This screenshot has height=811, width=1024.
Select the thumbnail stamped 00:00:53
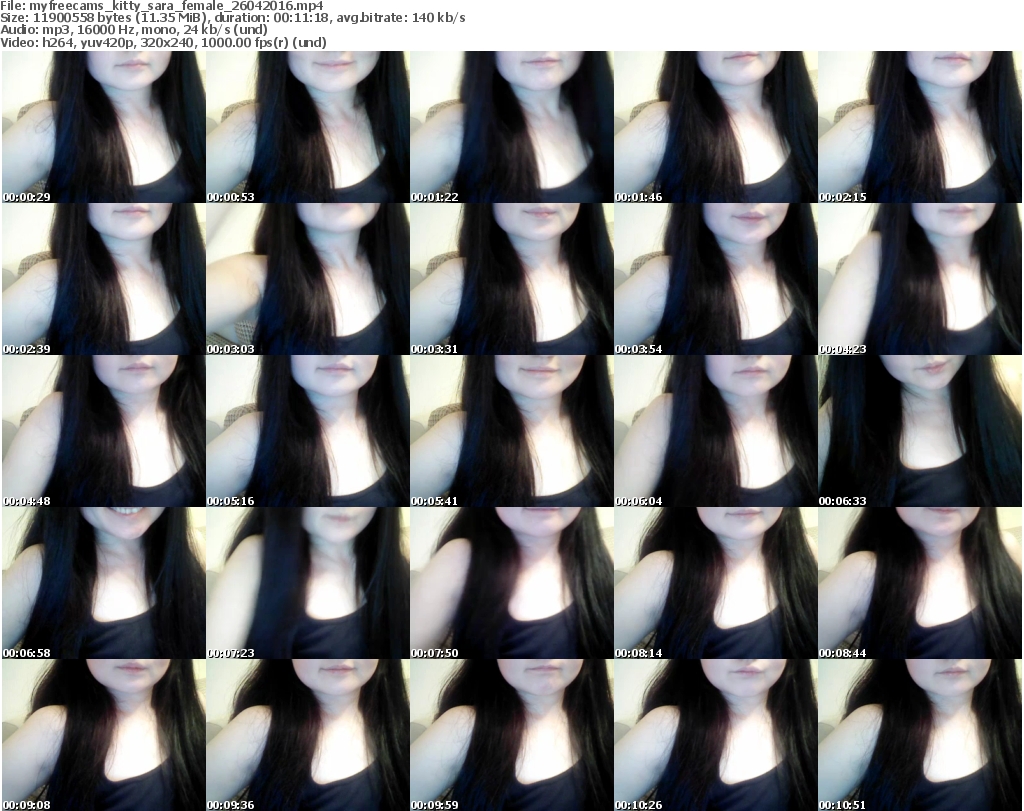[308, 127]
